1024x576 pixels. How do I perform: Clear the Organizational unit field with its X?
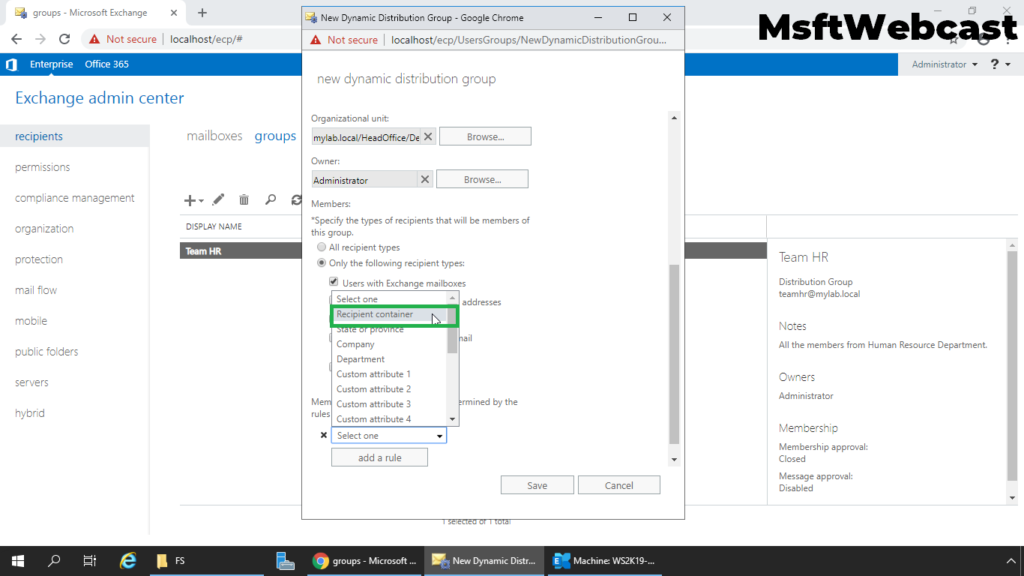428,136
